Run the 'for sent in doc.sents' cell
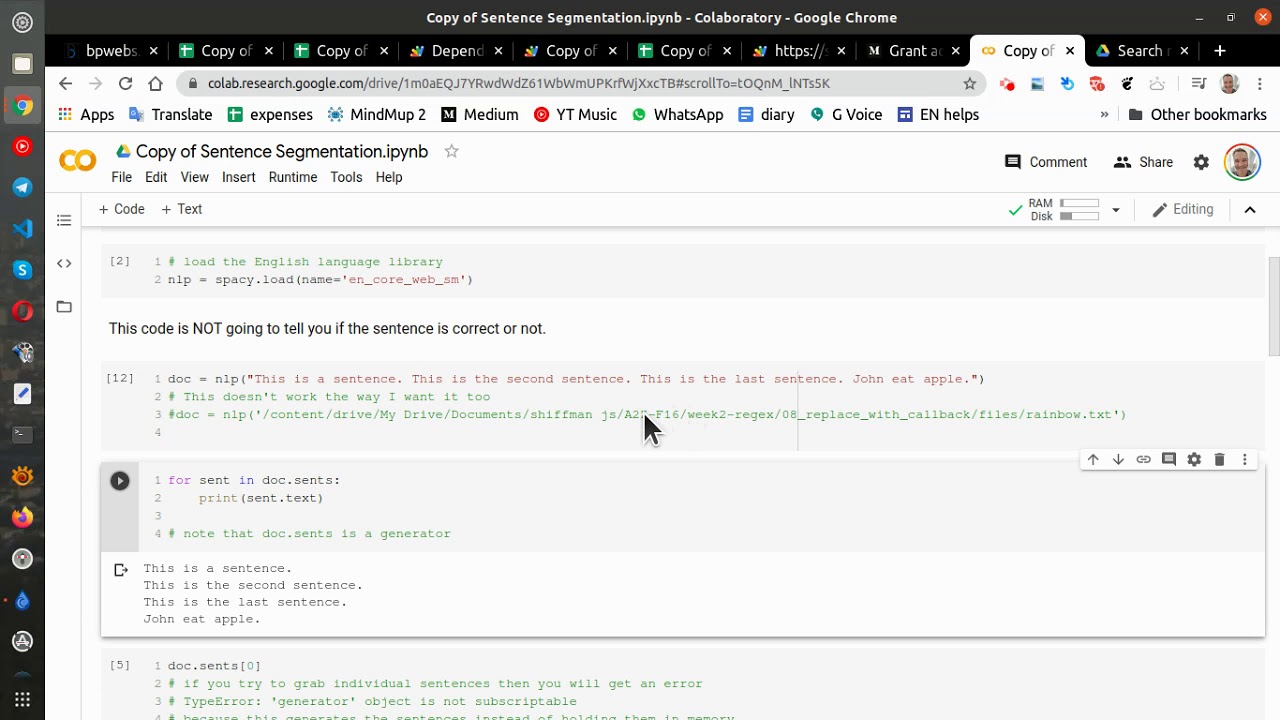This screenshot has height=720, width=1280. (x=120, y=481)
